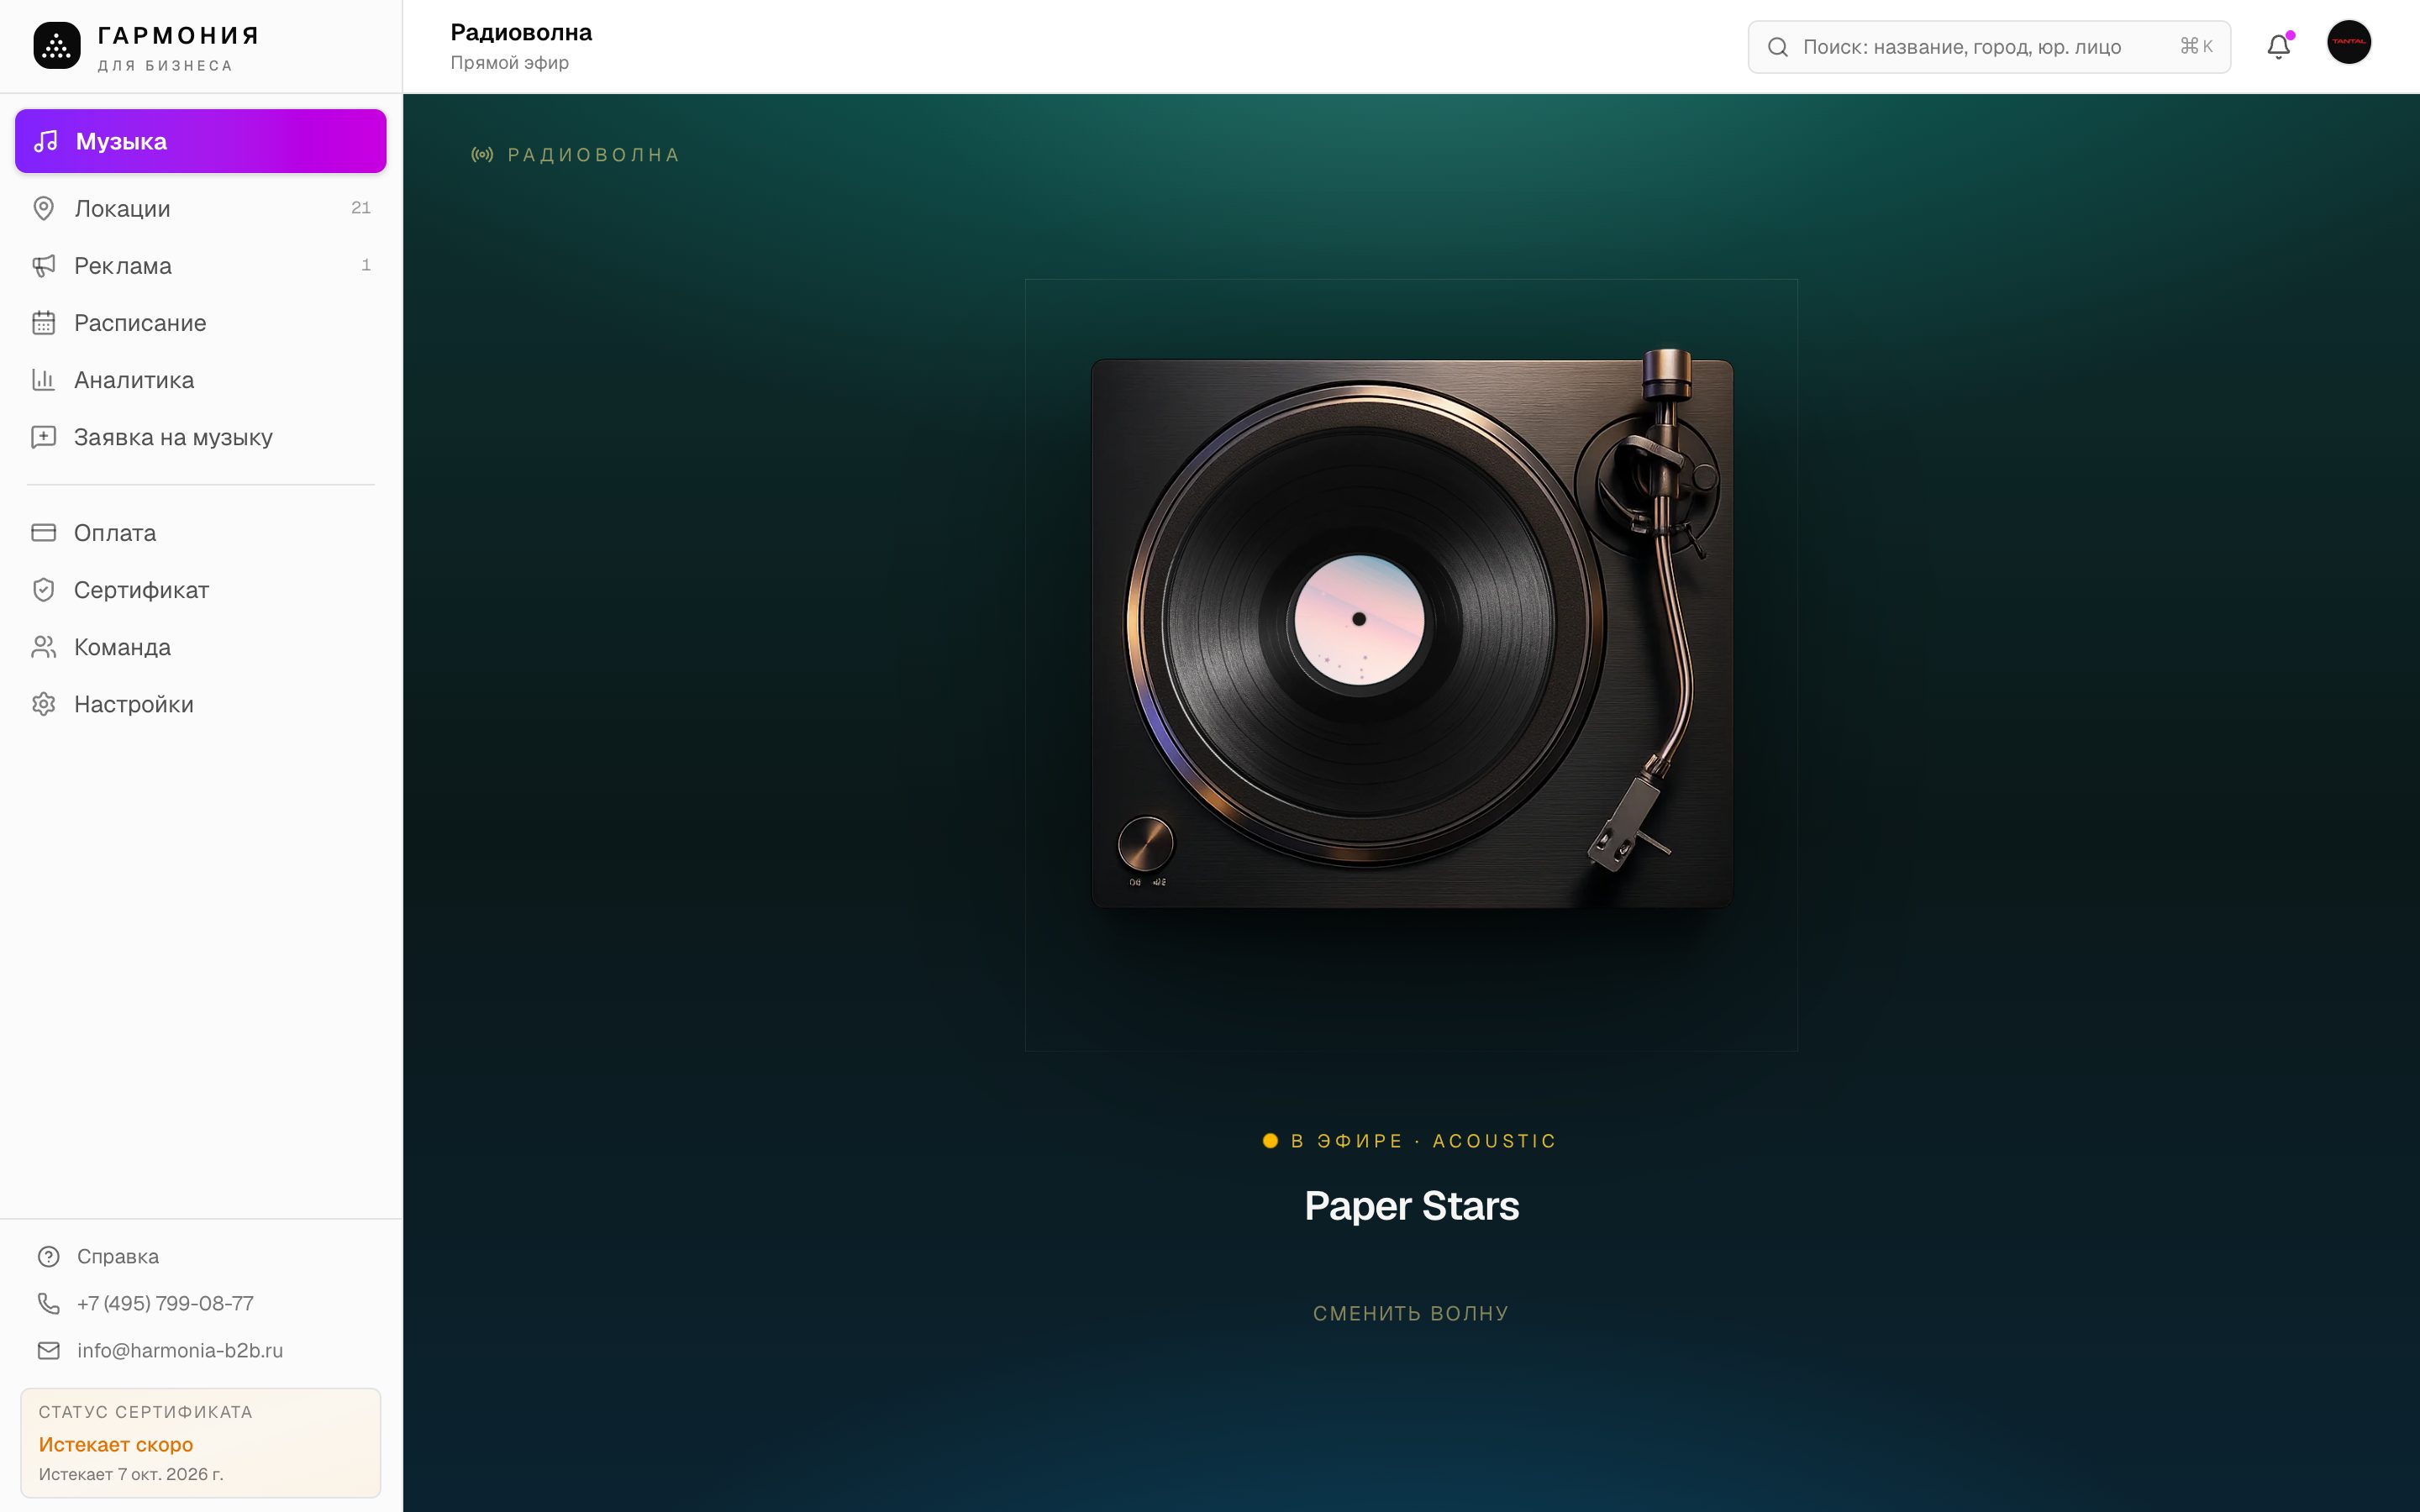Click the question mark help icon
2420x1512 pixels.
coord(49,1256)
